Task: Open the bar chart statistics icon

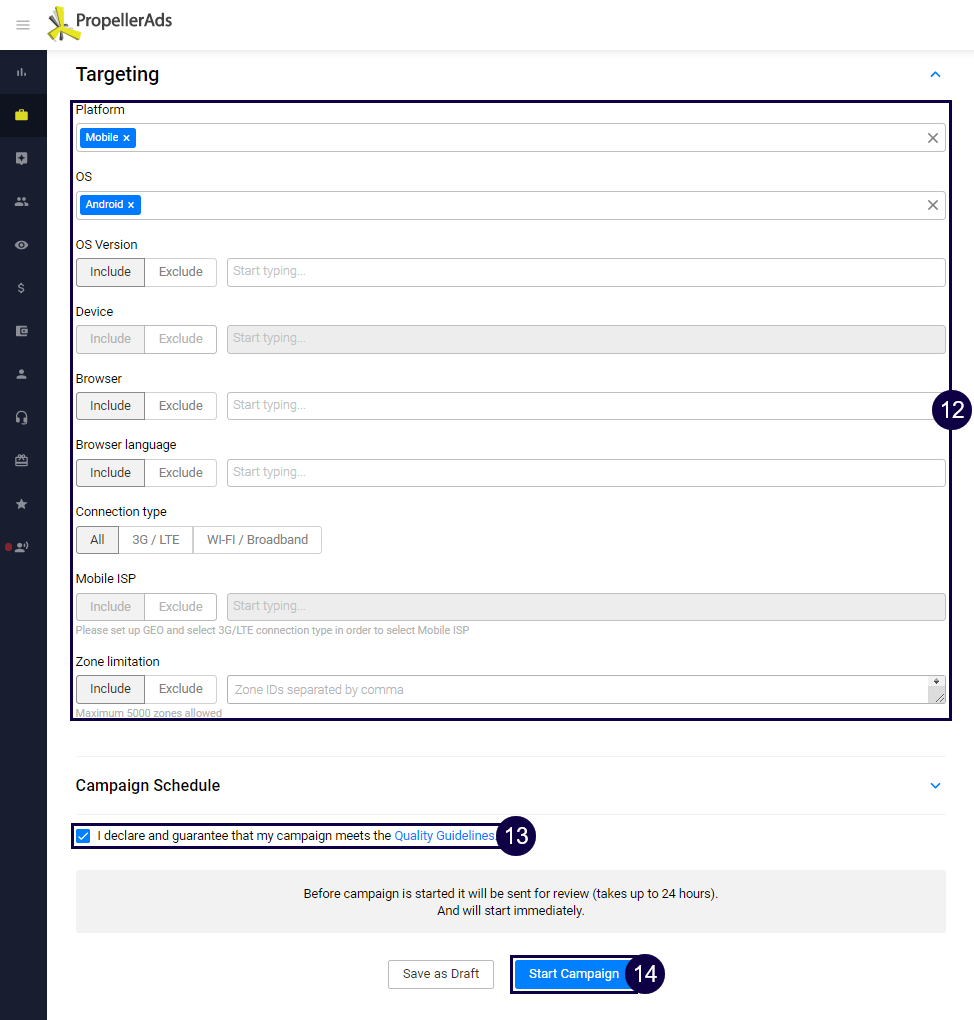Action: coord(22,72)
